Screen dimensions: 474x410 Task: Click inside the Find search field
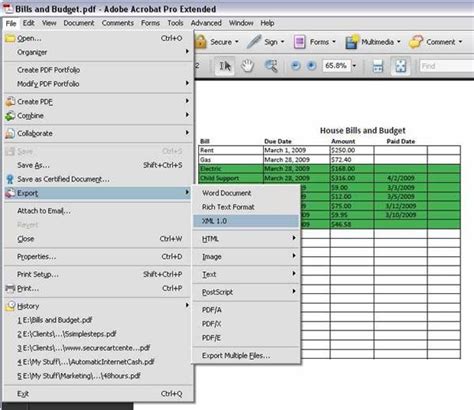point(447,66)
